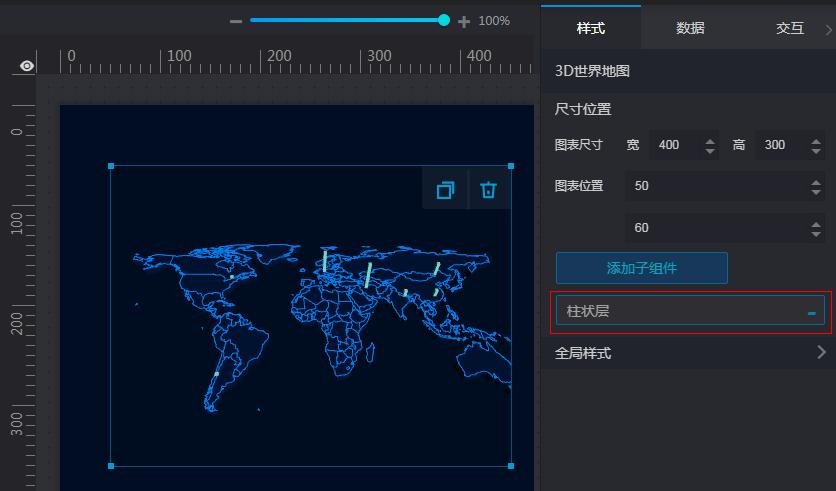
Task: Select the 柱状层 sub-component row
Action: click(690, 311)
